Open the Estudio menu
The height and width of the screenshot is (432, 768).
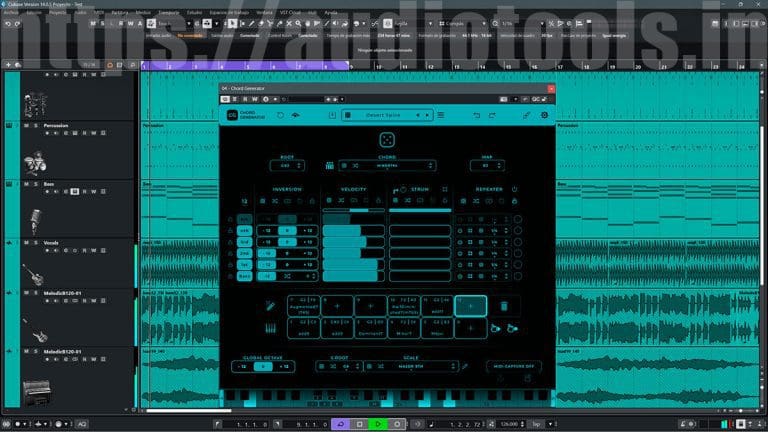pos(194,12)
